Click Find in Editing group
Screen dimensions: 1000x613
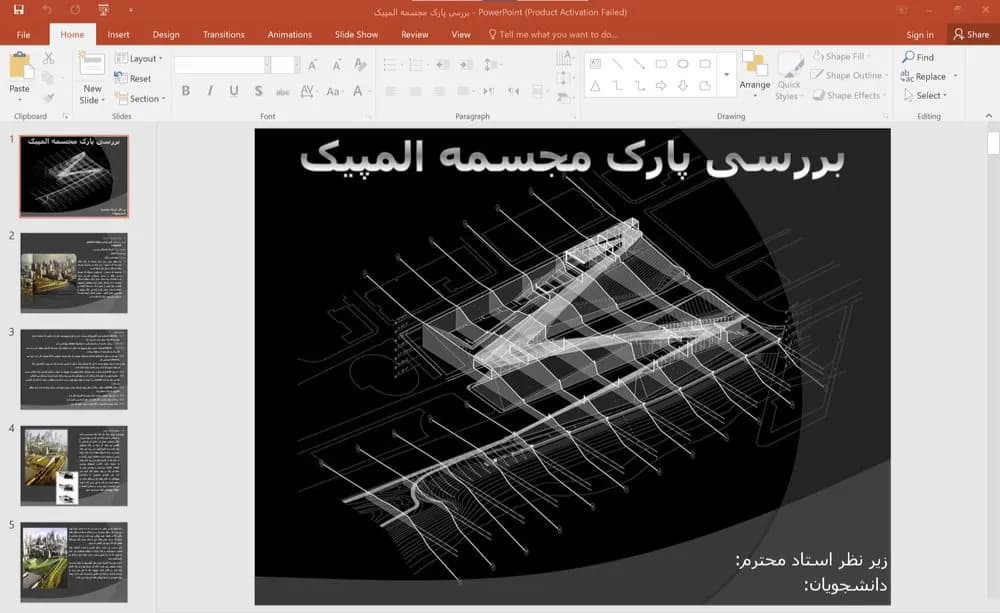[x=918, y=57]
